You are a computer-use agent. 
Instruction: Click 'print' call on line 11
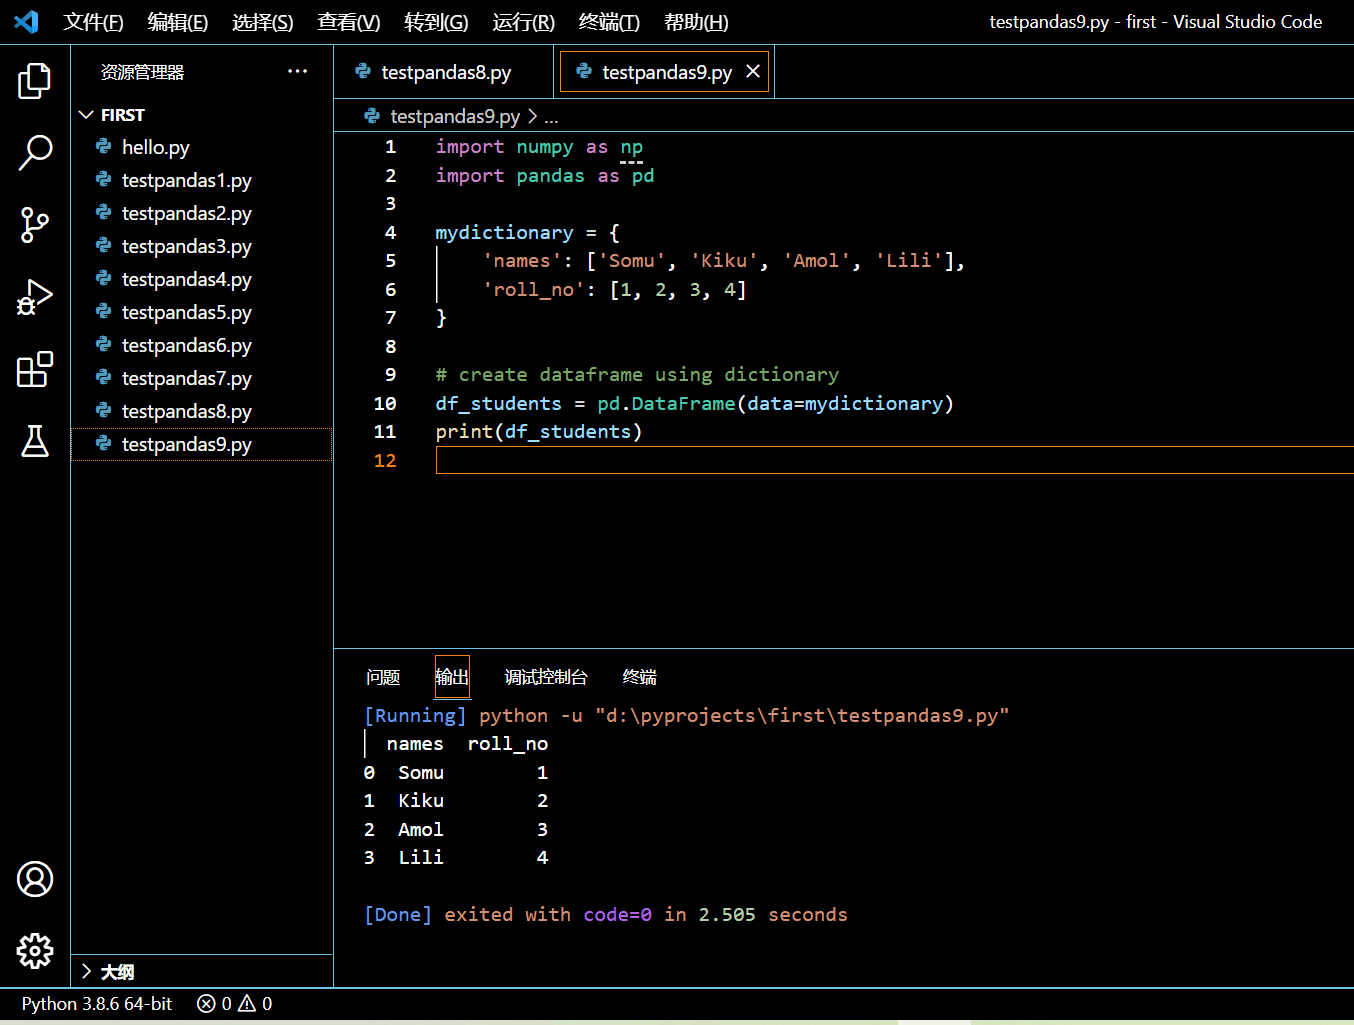[464, 431]
